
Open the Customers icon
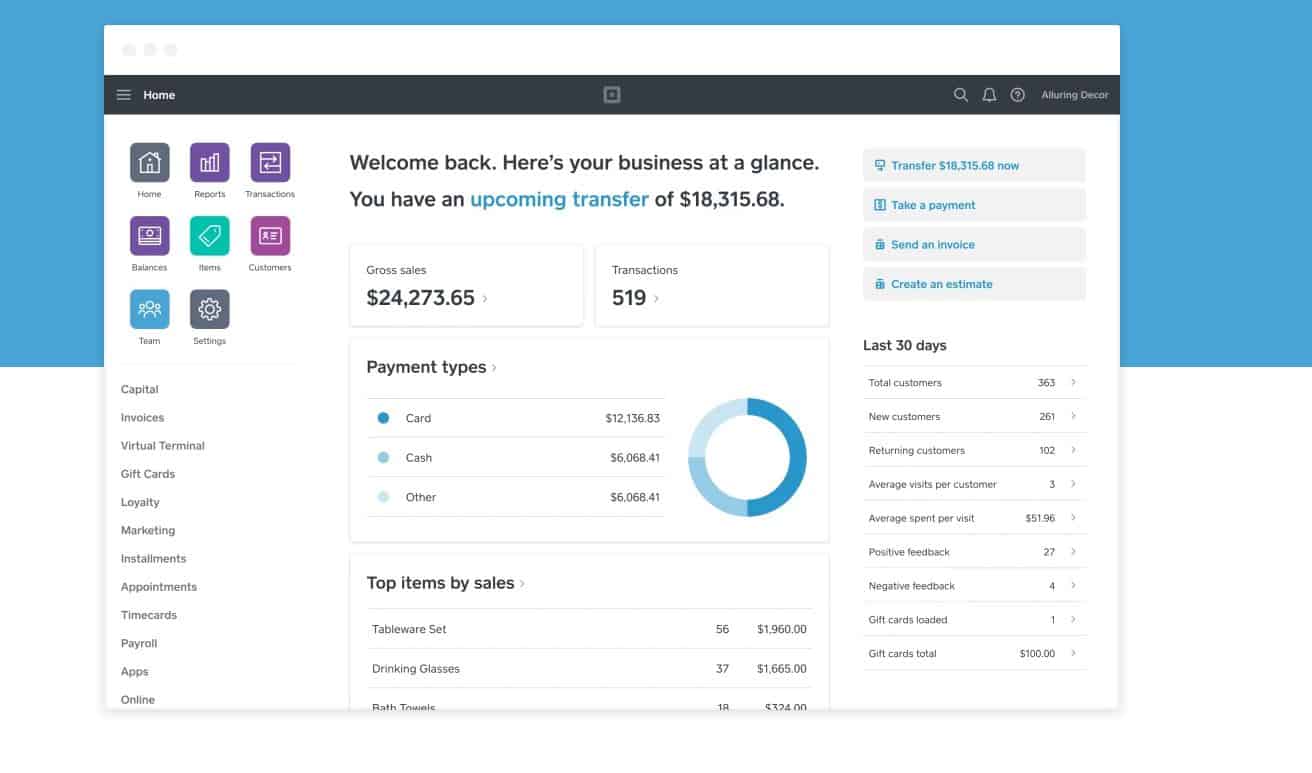(269, 235)
